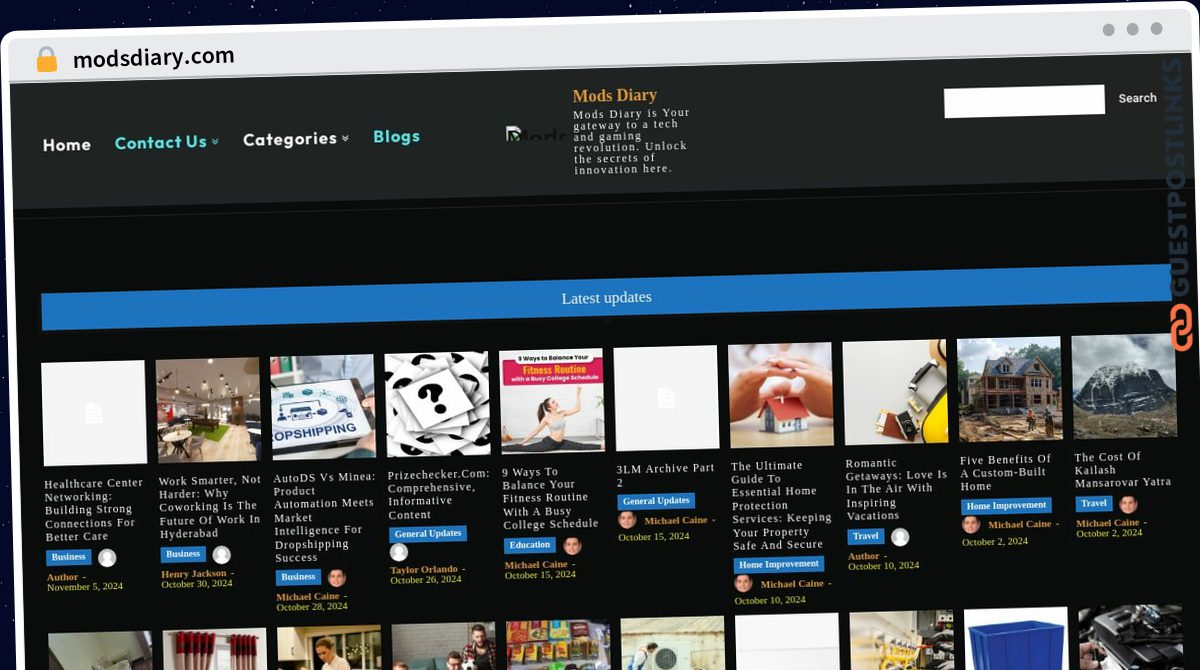Click author avatar under Prizechecker.Com article

click(x=399, y=552)
